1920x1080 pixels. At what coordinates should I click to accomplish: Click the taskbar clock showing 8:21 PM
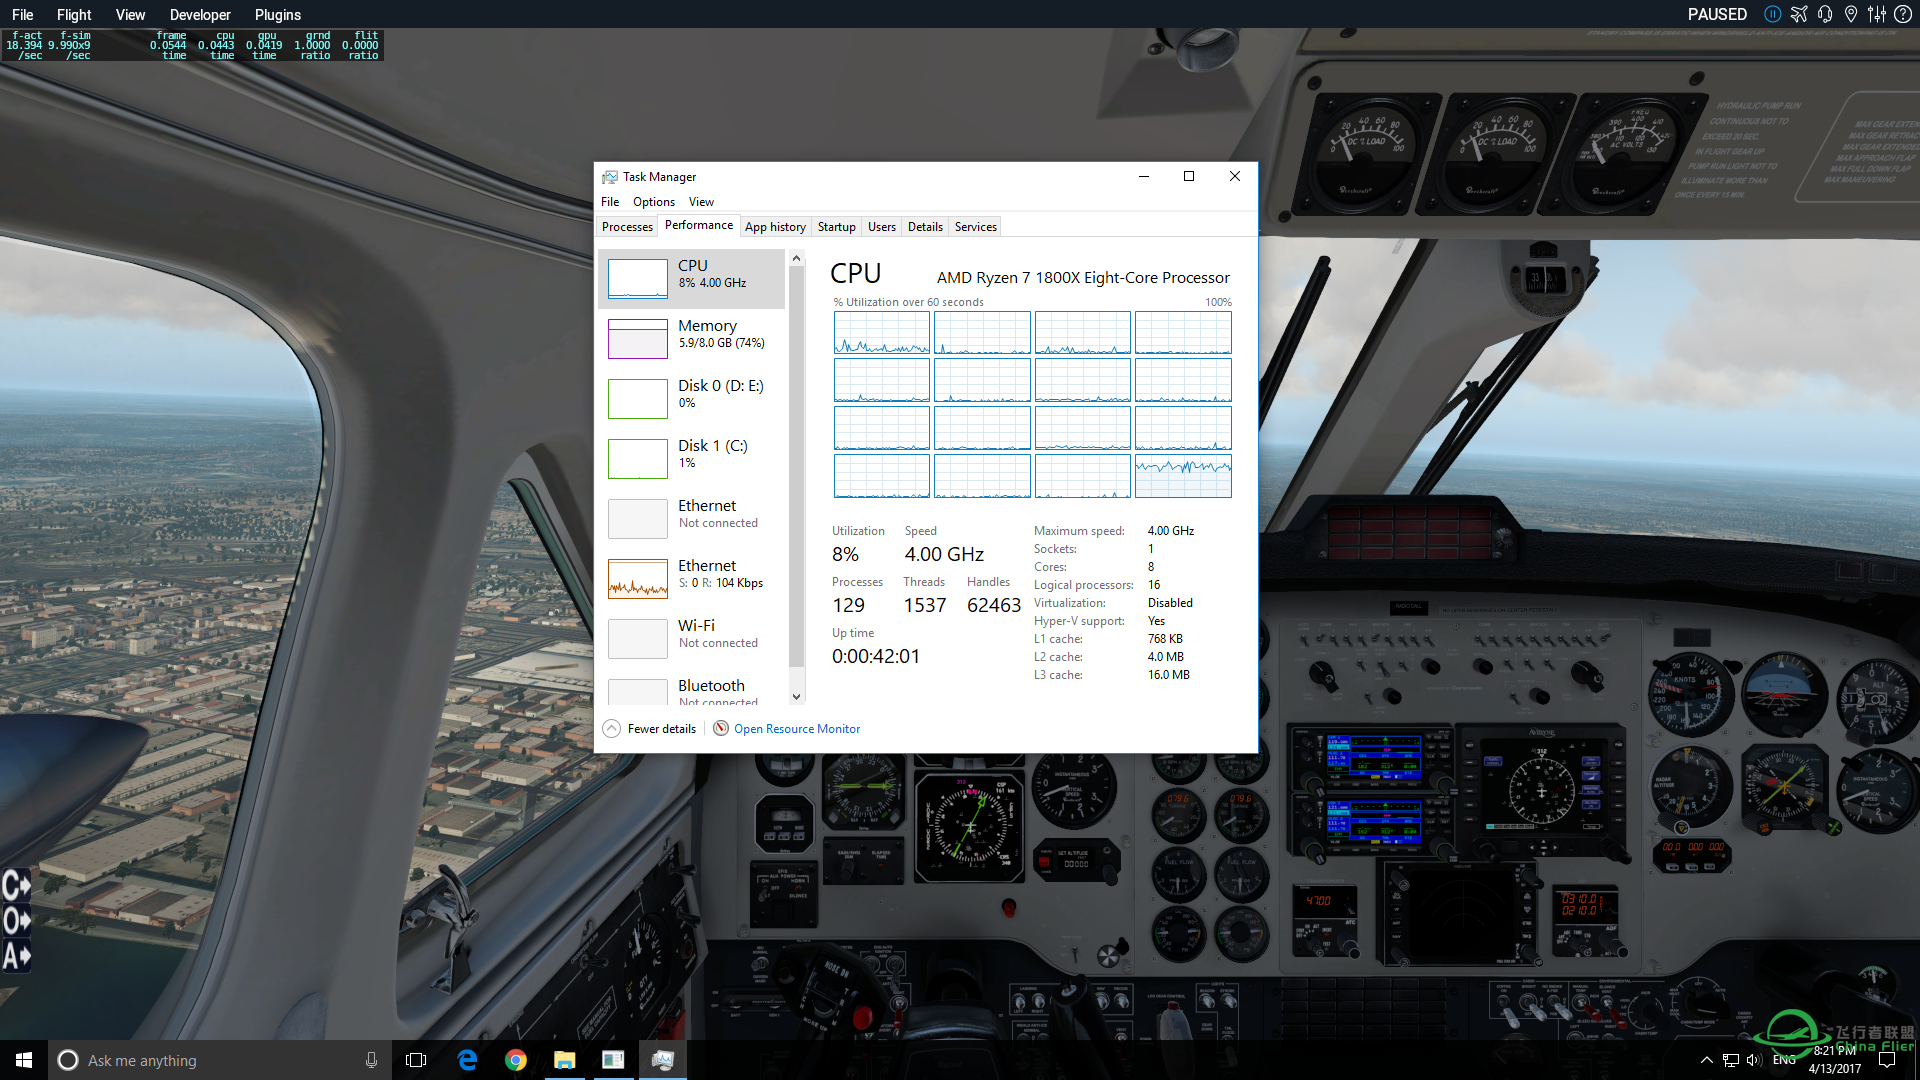pos(1835,1060)
